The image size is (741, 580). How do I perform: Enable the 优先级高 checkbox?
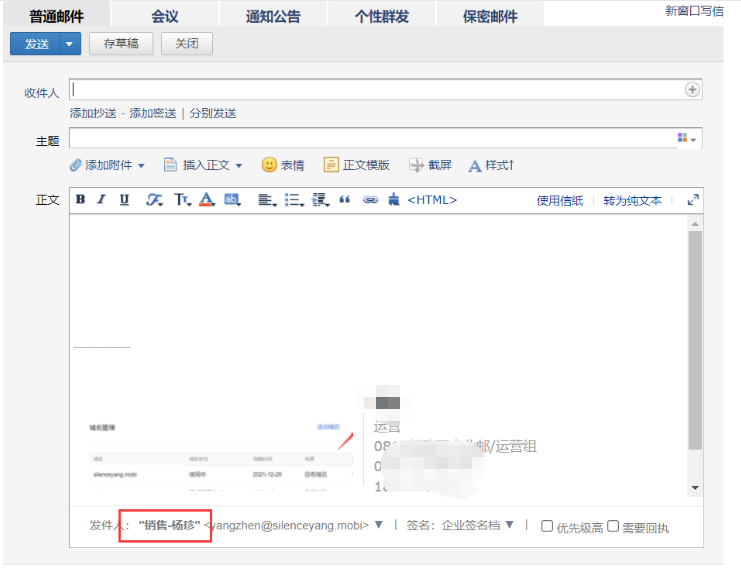pyautogui.click(x=547, y=526)
